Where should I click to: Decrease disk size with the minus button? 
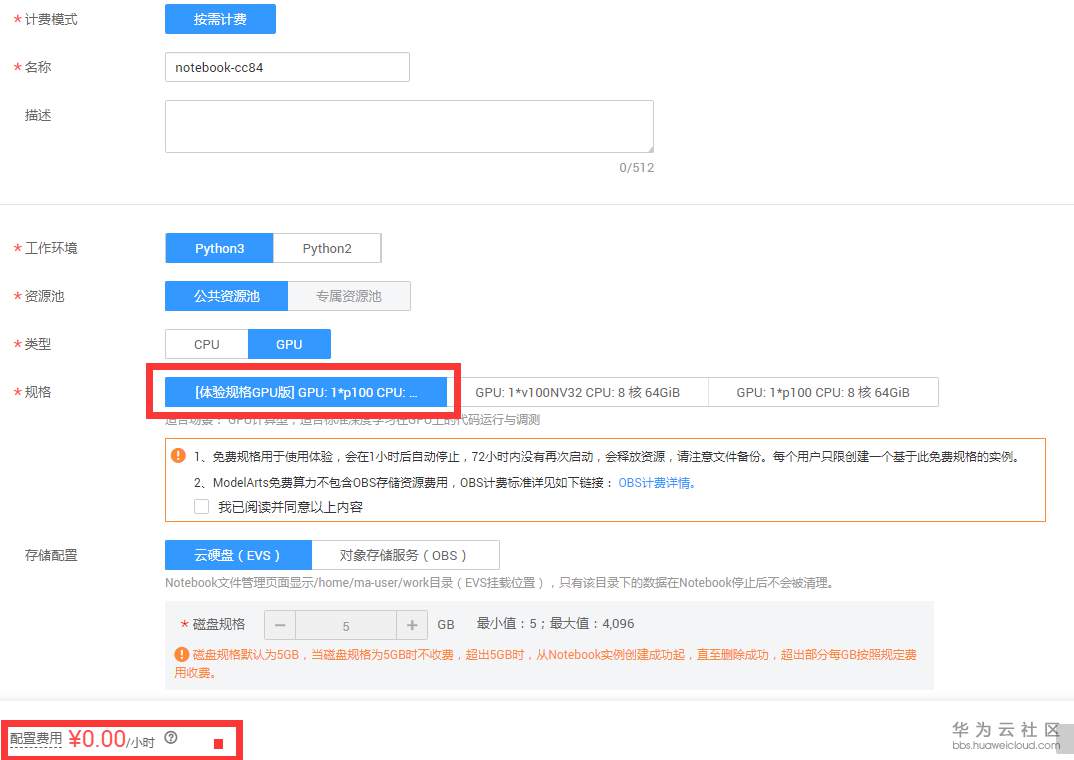pyautogui.click(x=279, y=625)
